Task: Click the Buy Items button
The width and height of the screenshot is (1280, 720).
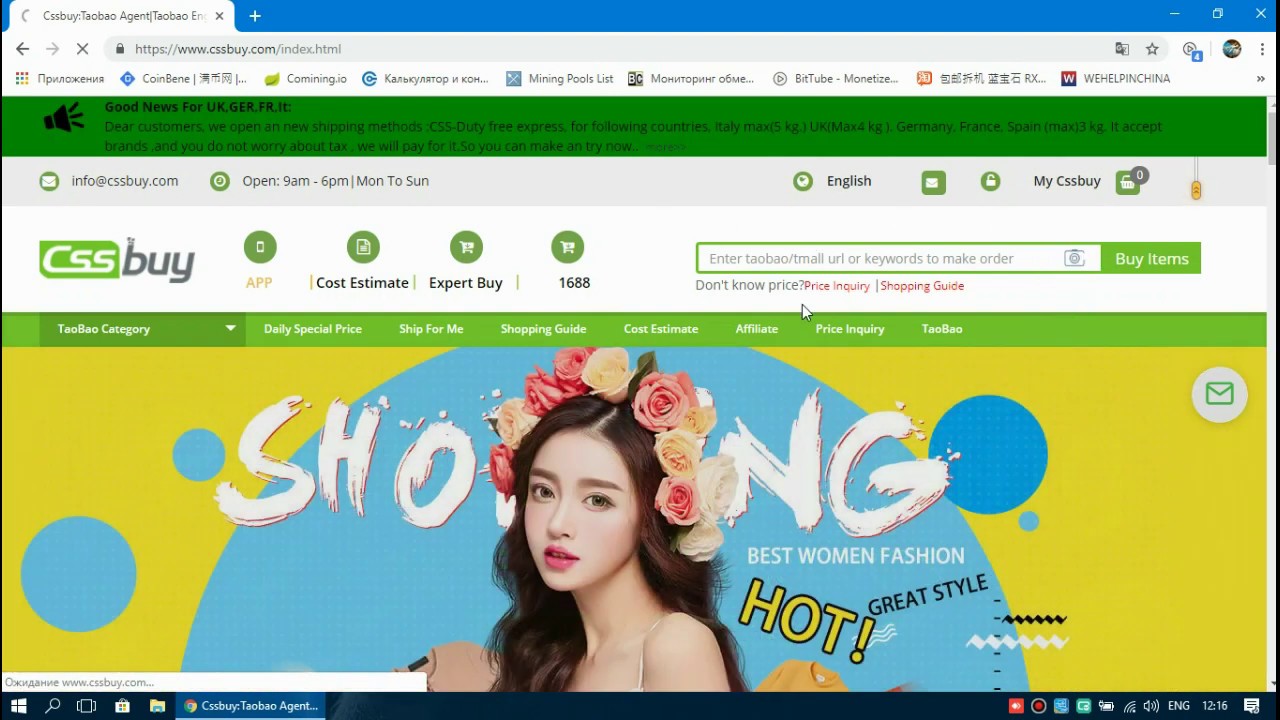Action: click(1151, 258)
